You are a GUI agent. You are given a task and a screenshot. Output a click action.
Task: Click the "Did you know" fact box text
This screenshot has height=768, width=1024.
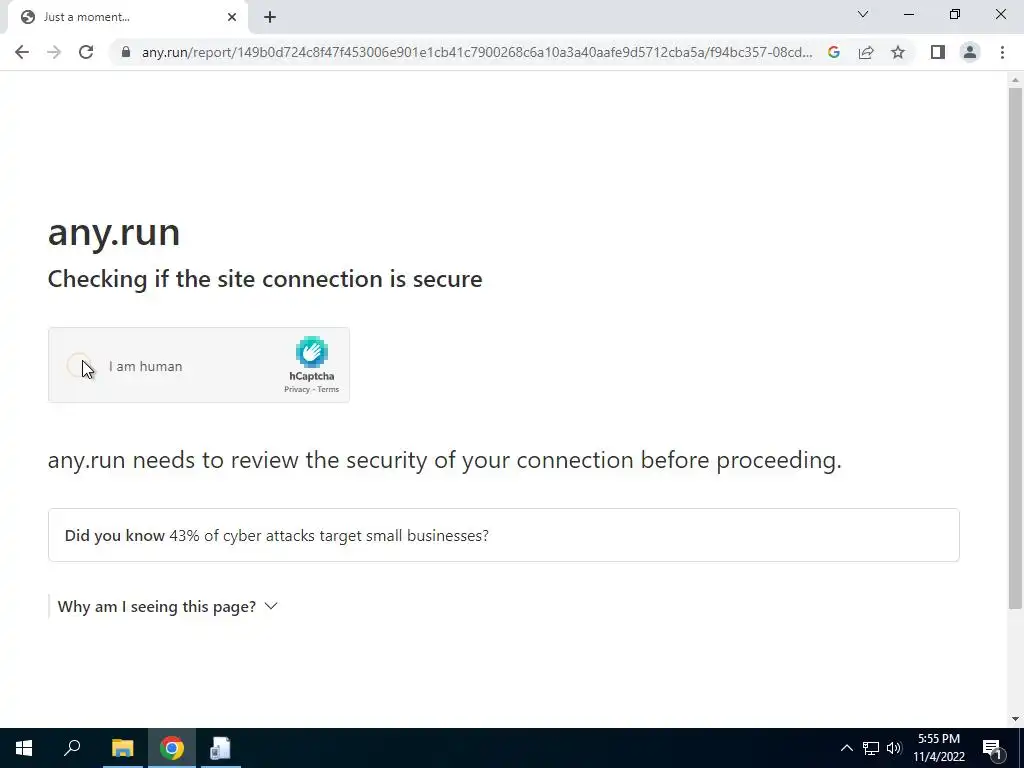coord(276,536)
